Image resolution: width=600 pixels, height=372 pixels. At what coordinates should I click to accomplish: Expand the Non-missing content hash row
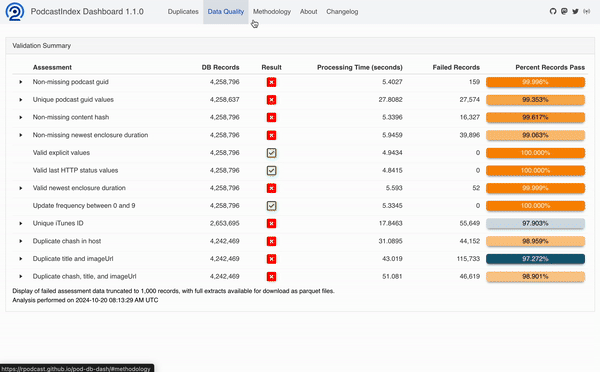point(21,117)
